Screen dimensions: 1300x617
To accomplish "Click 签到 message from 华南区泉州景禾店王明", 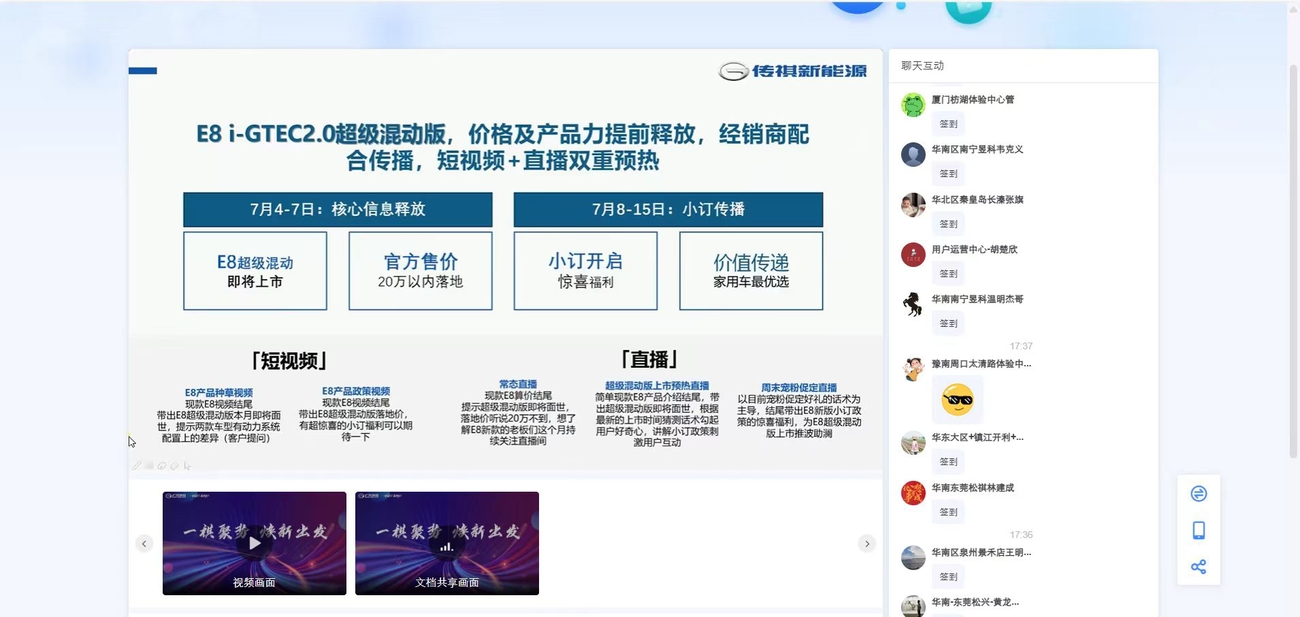I will (x=948, y=577).
